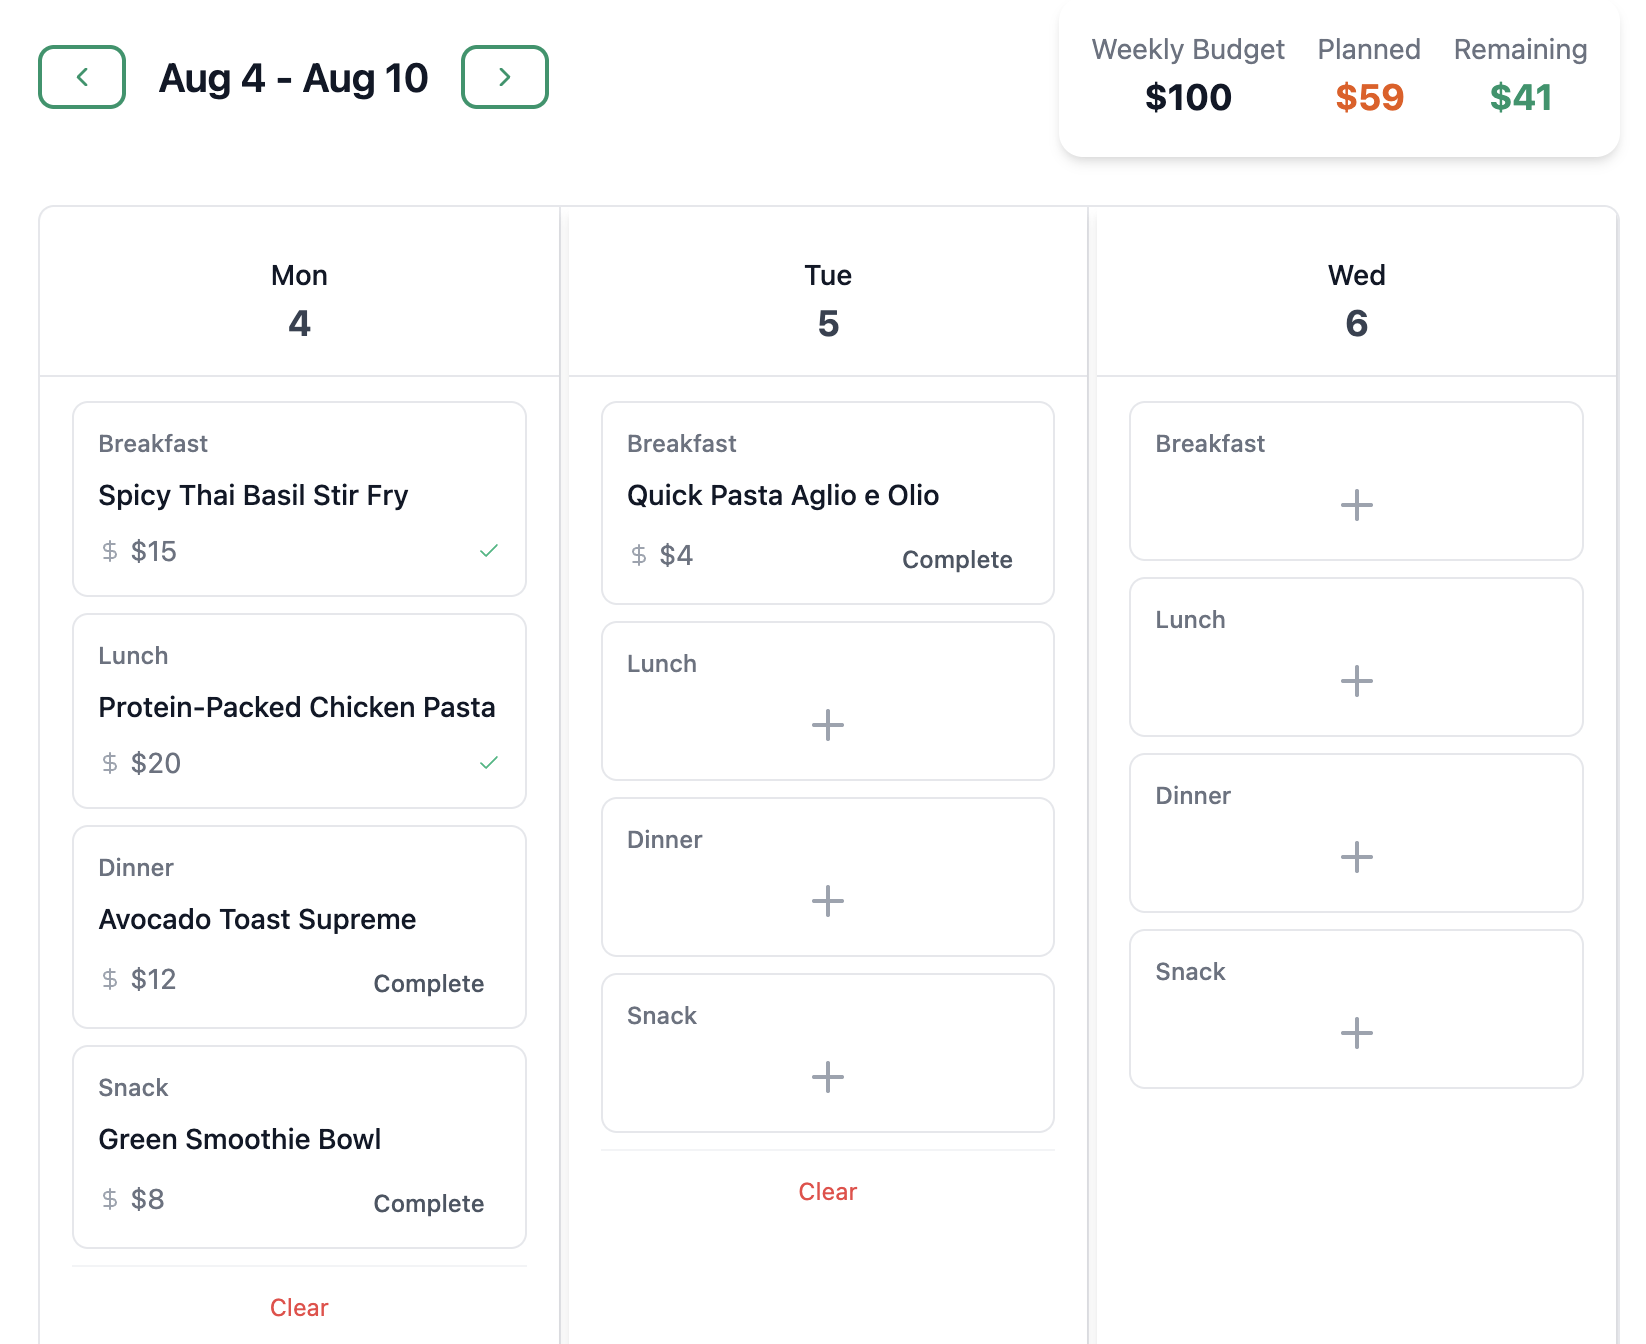The width and height of the screenshot is (1646, 1344).
Task: Open the Spicy Thai Basil Stir Fry meal
Action: tap(253, 495)
